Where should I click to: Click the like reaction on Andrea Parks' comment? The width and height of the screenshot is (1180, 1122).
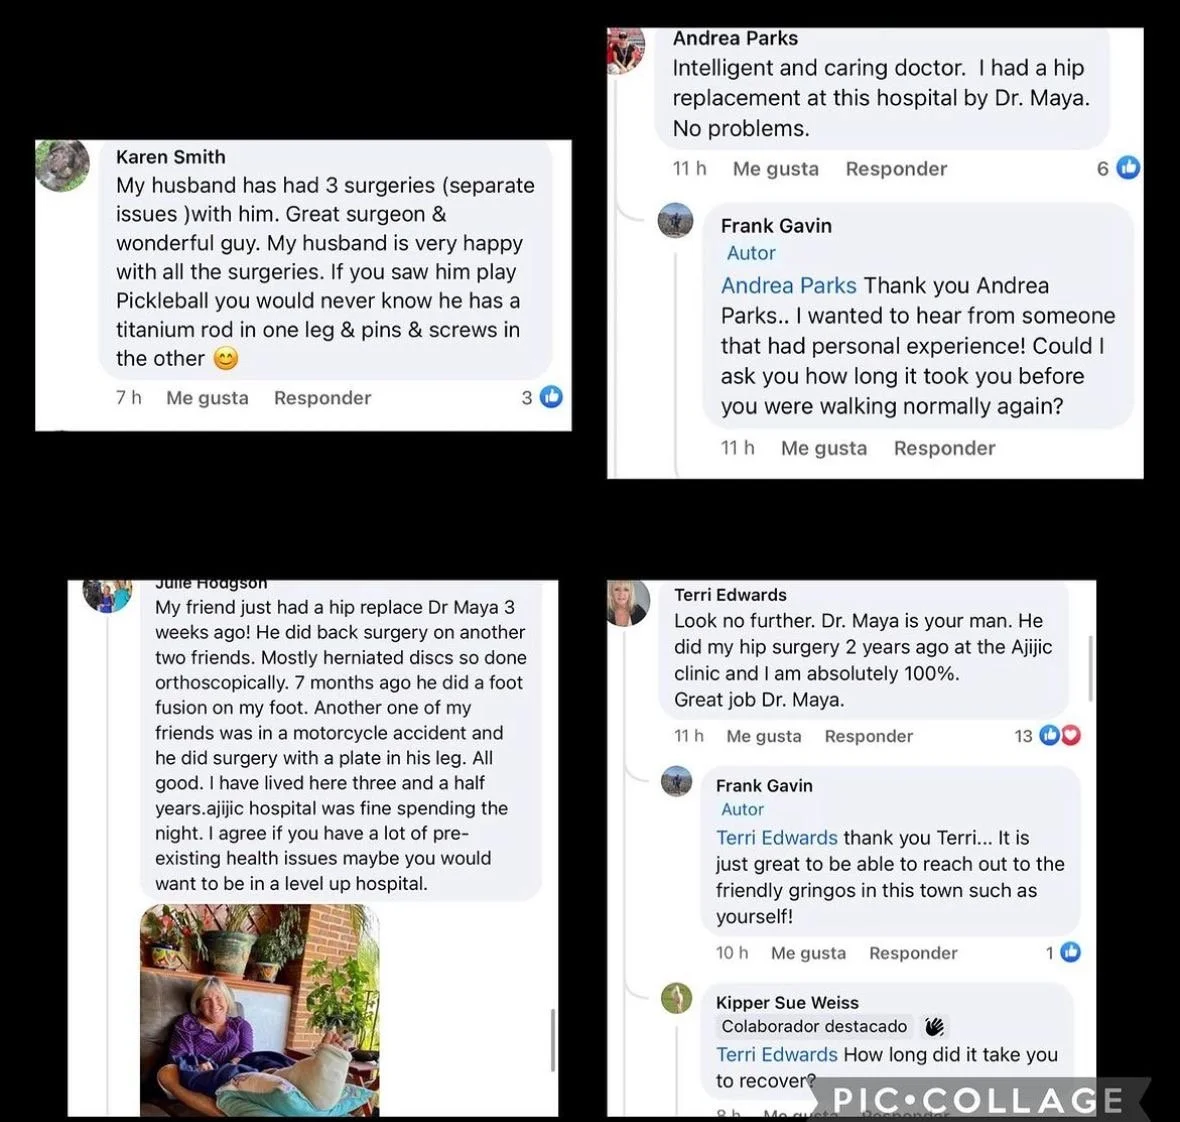pos(1127,168)
